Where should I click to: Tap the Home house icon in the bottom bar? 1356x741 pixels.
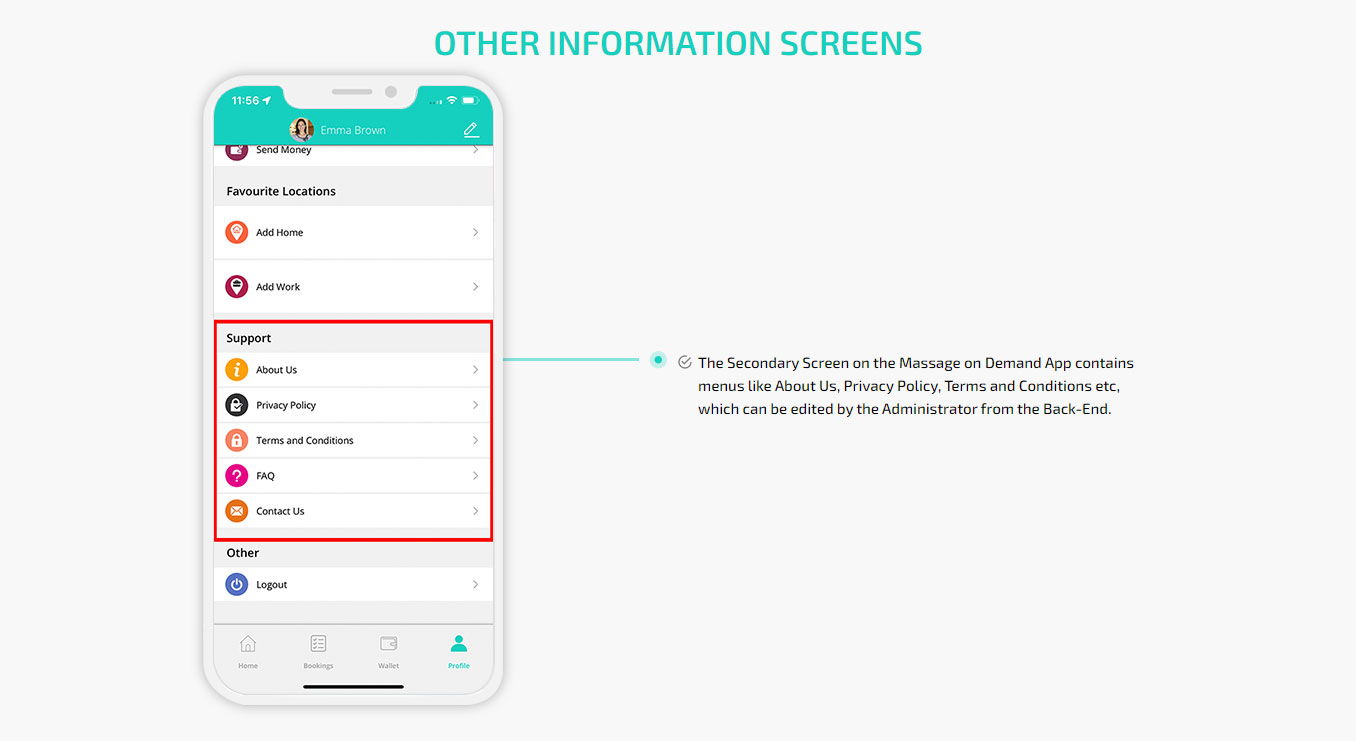248,644
